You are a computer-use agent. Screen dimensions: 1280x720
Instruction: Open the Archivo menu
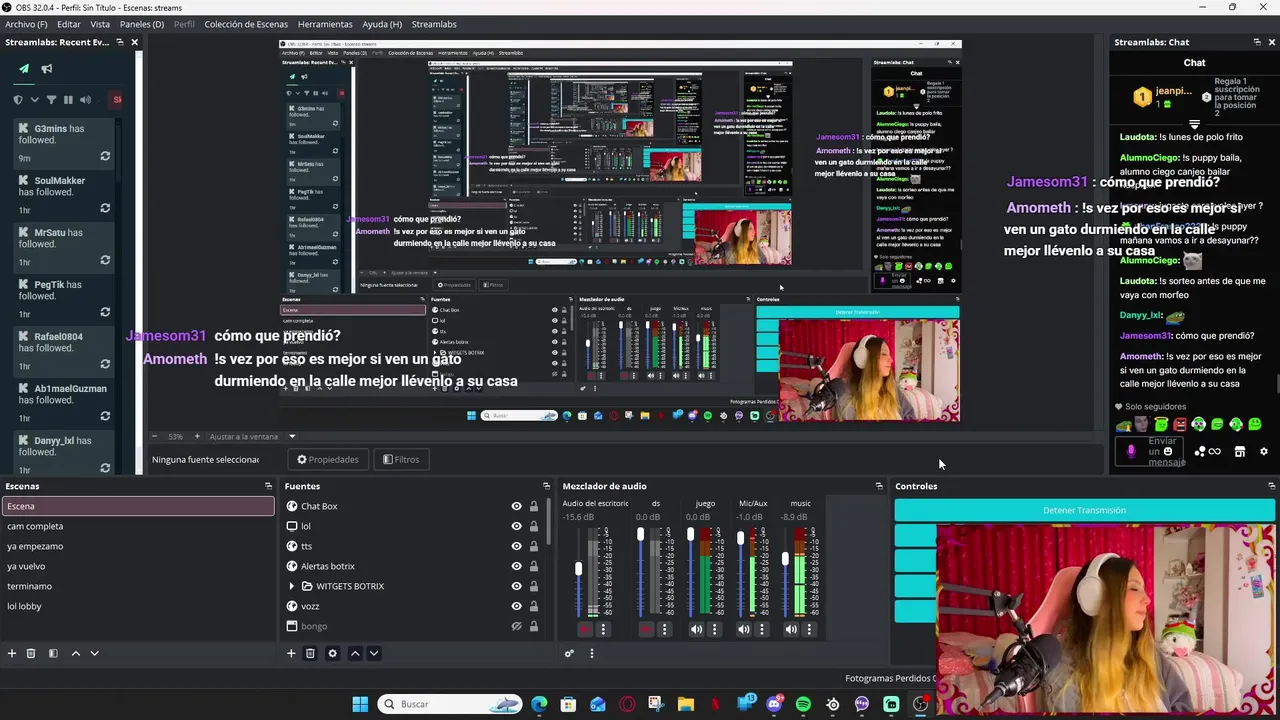[25, 24]
